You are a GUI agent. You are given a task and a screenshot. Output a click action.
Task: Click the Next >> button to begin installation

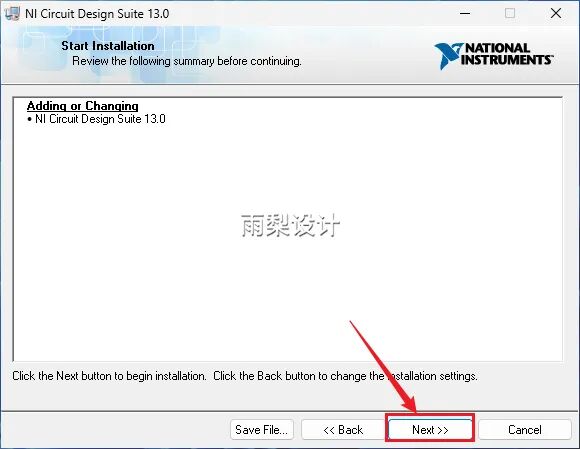430,429
